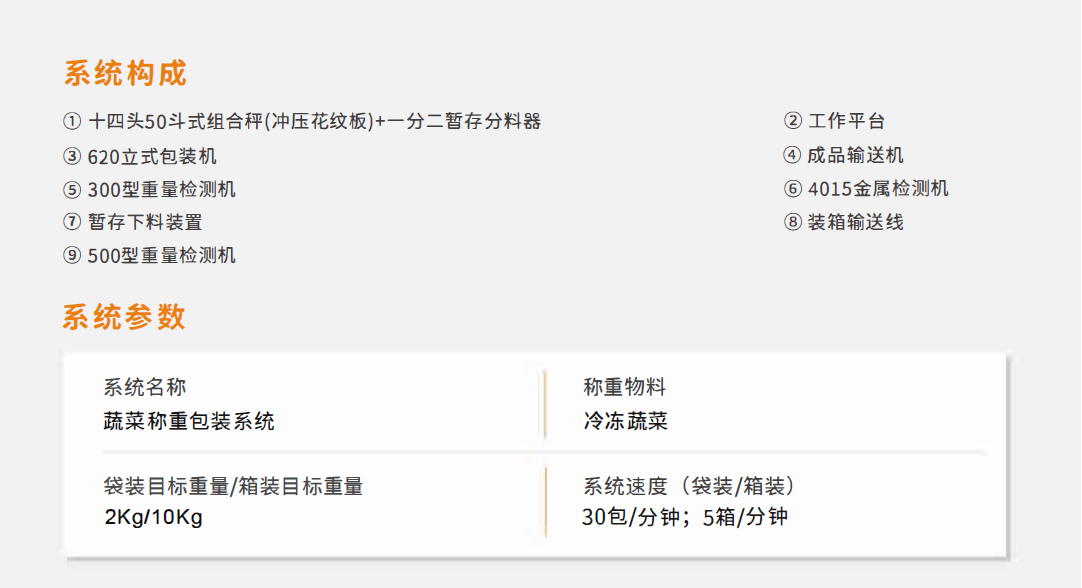1082x588 pixels.
Task: Click the circled number ⑦ marker
Action: coord(72,222)
